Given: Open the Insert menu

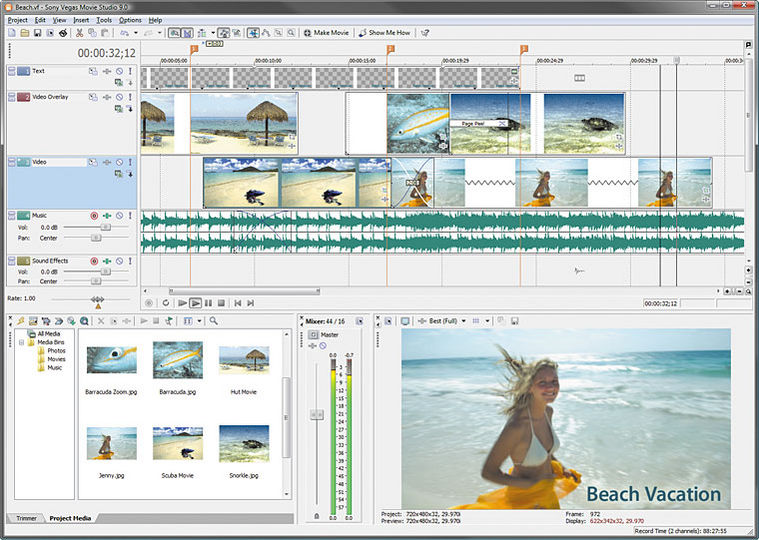Looking at the screenshot, I should click(x=81, y=20).
